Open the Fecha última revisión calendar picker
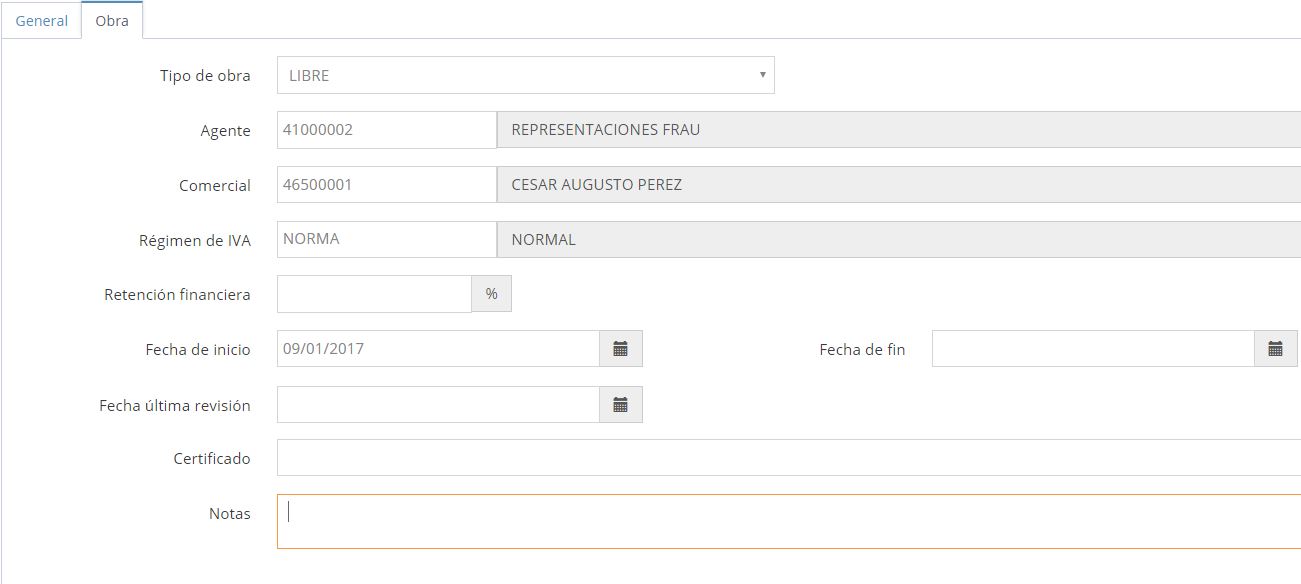The width and height of the screenshot is (1301, 584). pyautogui.click(x=620, y=405)
